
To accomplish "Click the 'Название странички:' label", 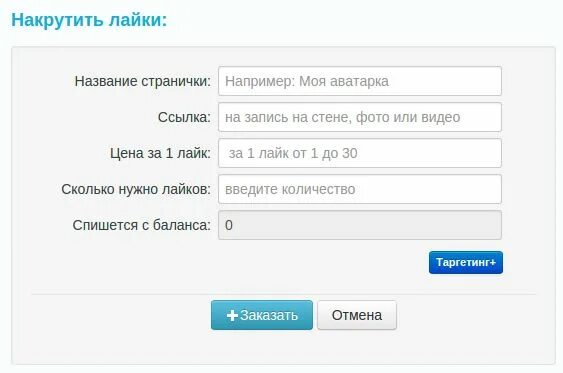I will click(143, 81).
